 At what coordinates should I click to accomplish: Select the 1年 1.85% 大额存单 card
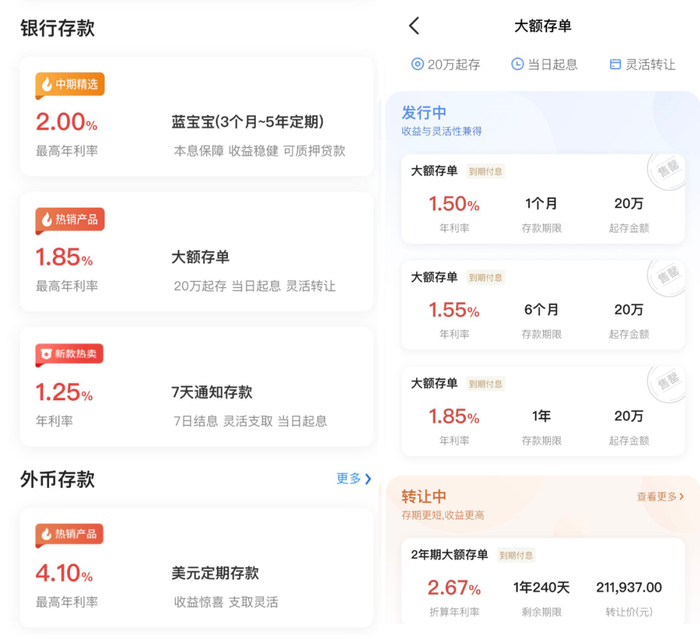(542, 411)
